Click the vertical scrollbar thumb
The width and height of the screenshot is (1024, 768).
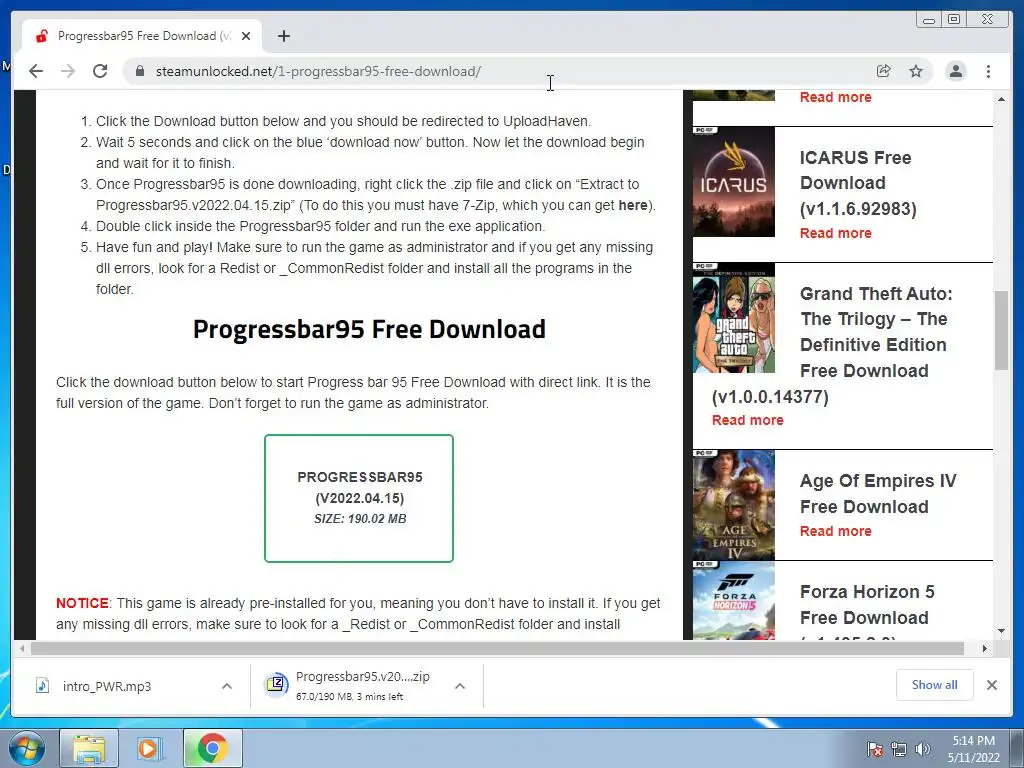coord(1001,330)
